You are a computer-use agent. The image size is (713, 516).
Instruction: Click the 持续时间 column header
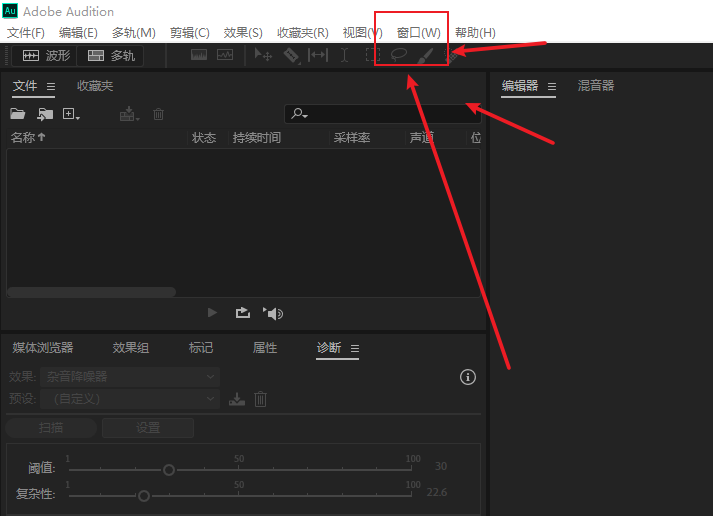(256, 138)
